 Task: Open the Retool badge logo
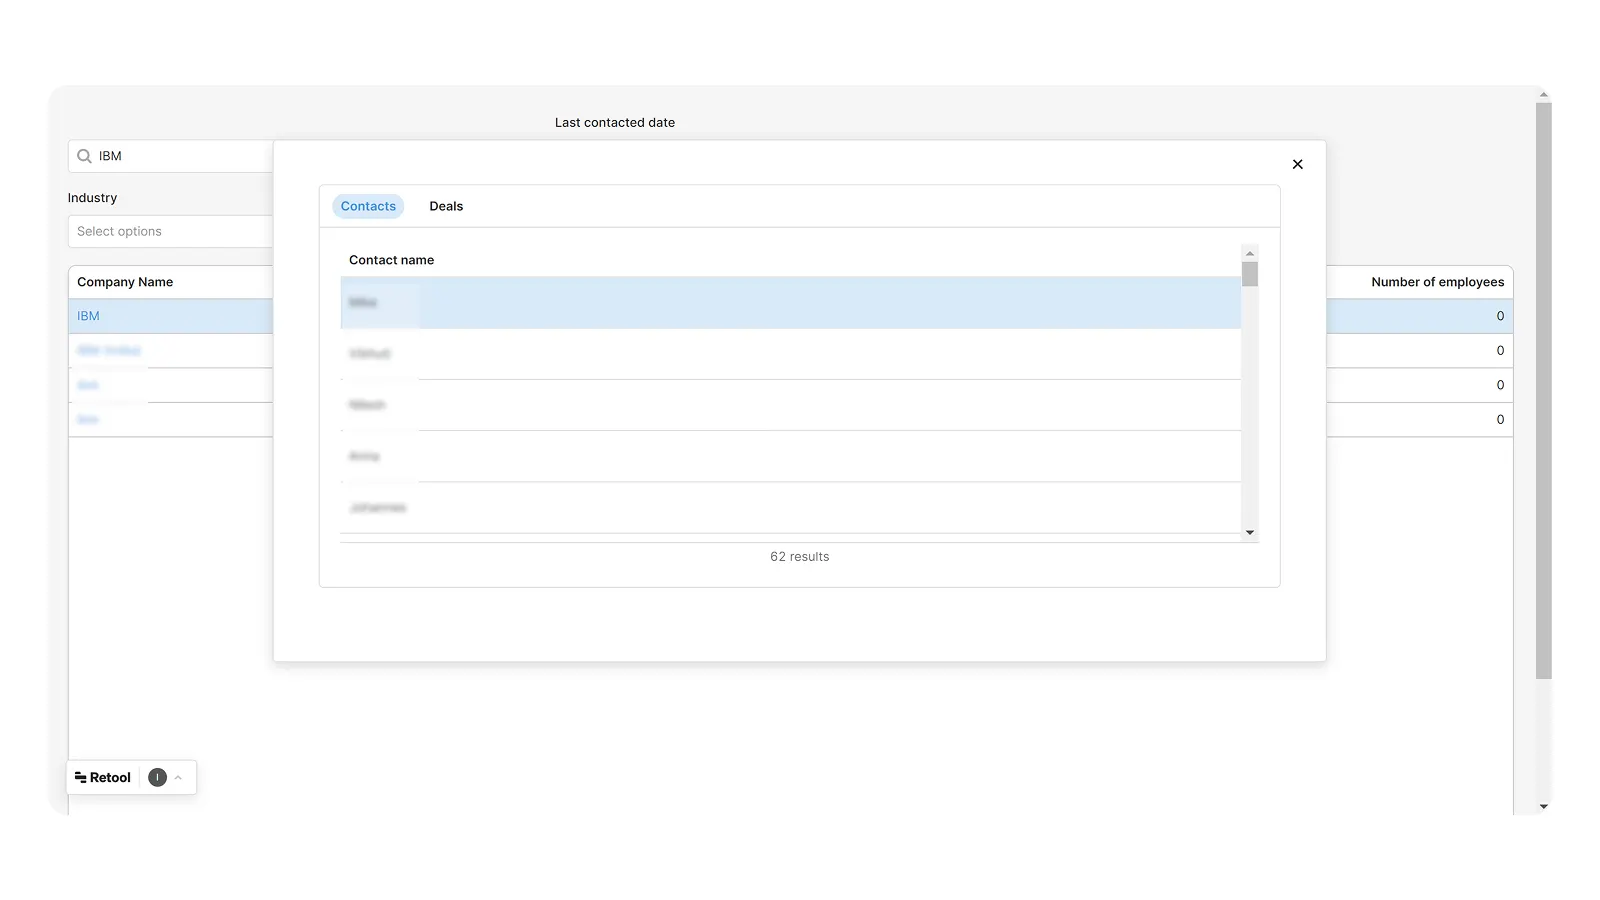coord(103,777)
